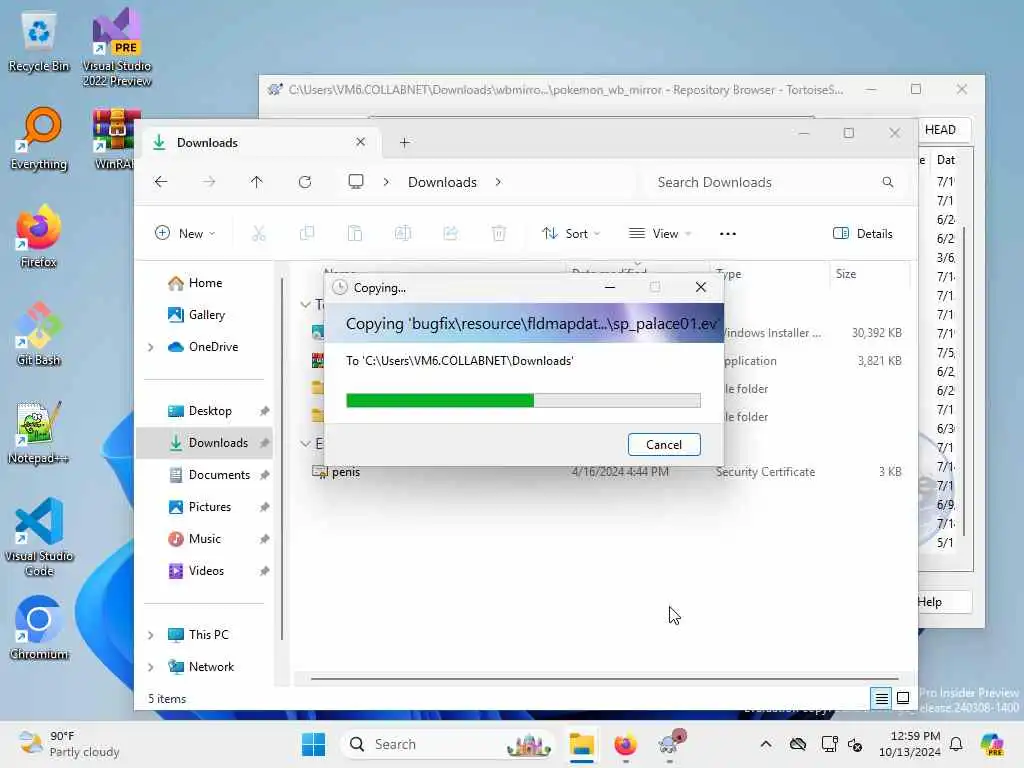Add a new Explorer tab

(405, 142)
